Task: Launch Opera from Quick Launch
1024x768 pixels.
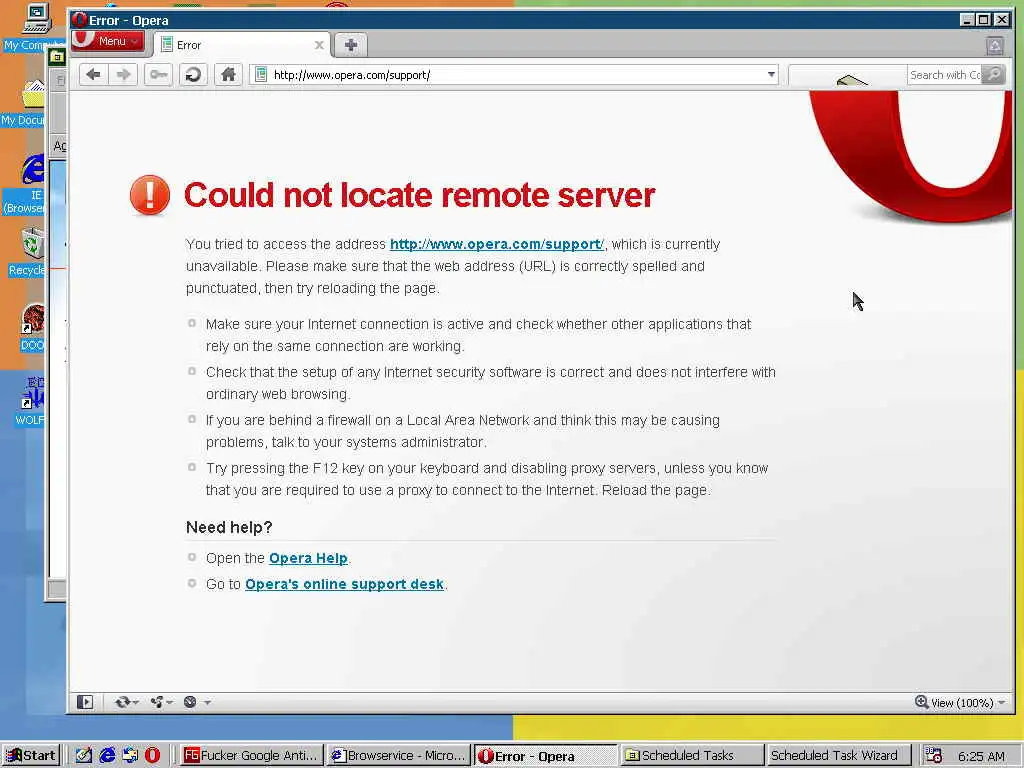Action: click(153, 756)
